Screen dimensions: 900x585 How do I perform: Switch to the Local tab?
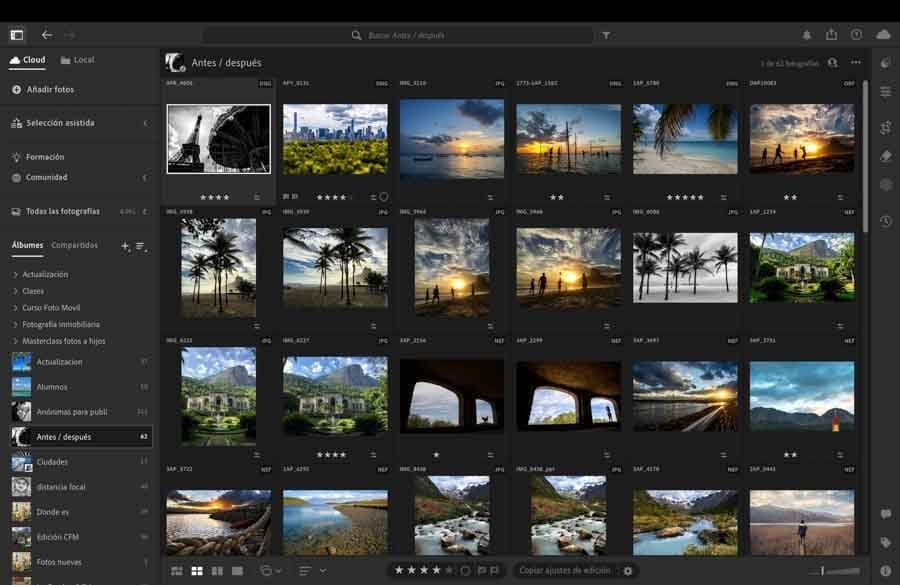tap(77, 60)
